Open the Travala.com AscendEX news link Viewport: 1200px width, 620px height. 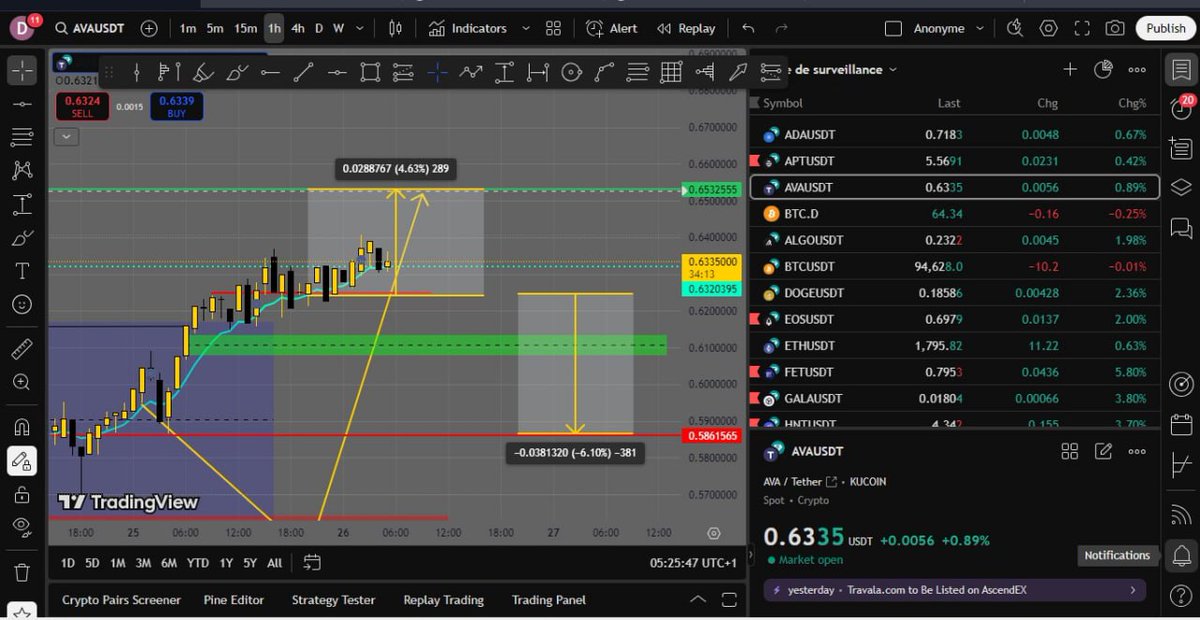(955, 590)
